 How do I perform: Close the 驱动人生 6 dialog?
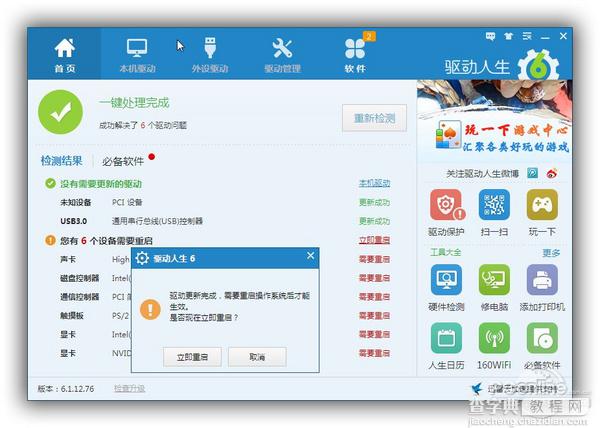(310, 255)
